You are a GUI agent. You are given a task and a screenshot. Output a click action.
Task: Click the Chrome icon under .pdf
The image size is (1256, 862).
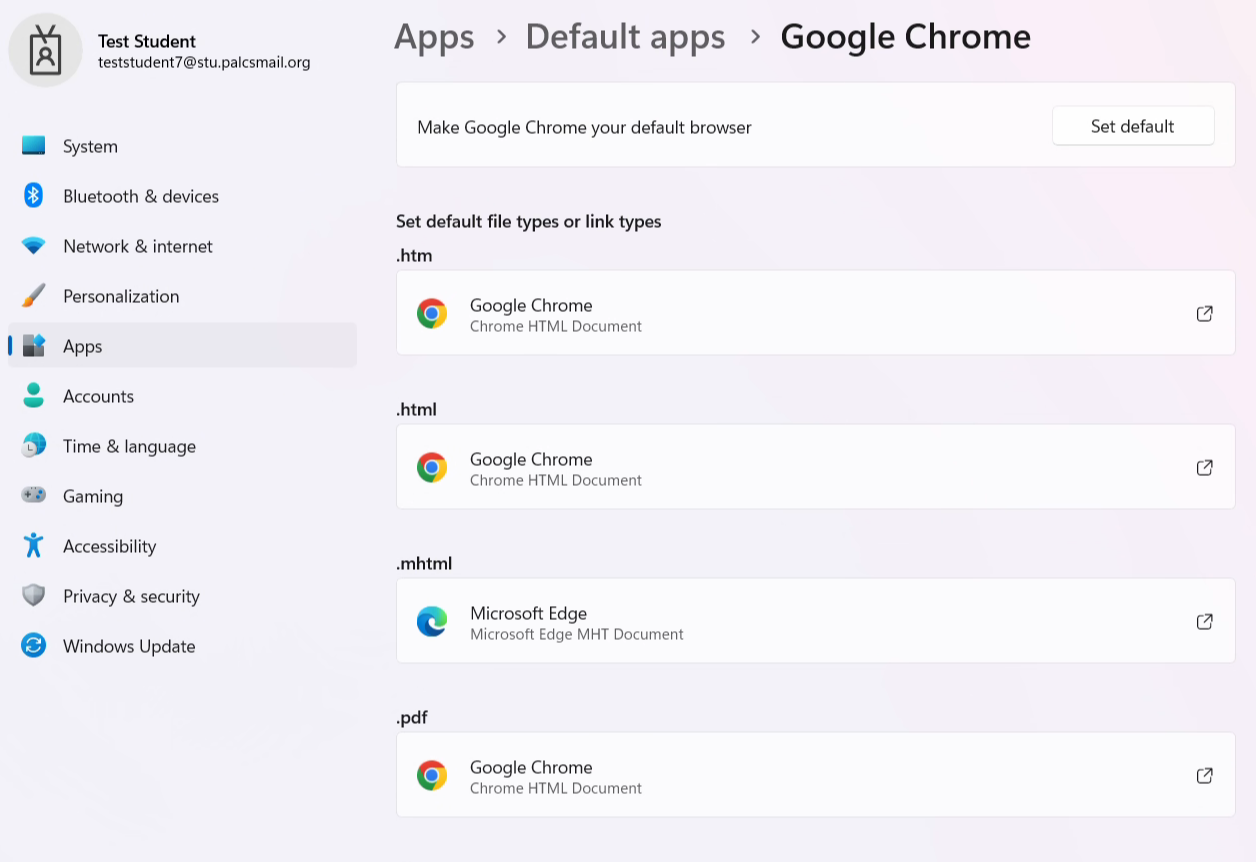tap(432, 775)
